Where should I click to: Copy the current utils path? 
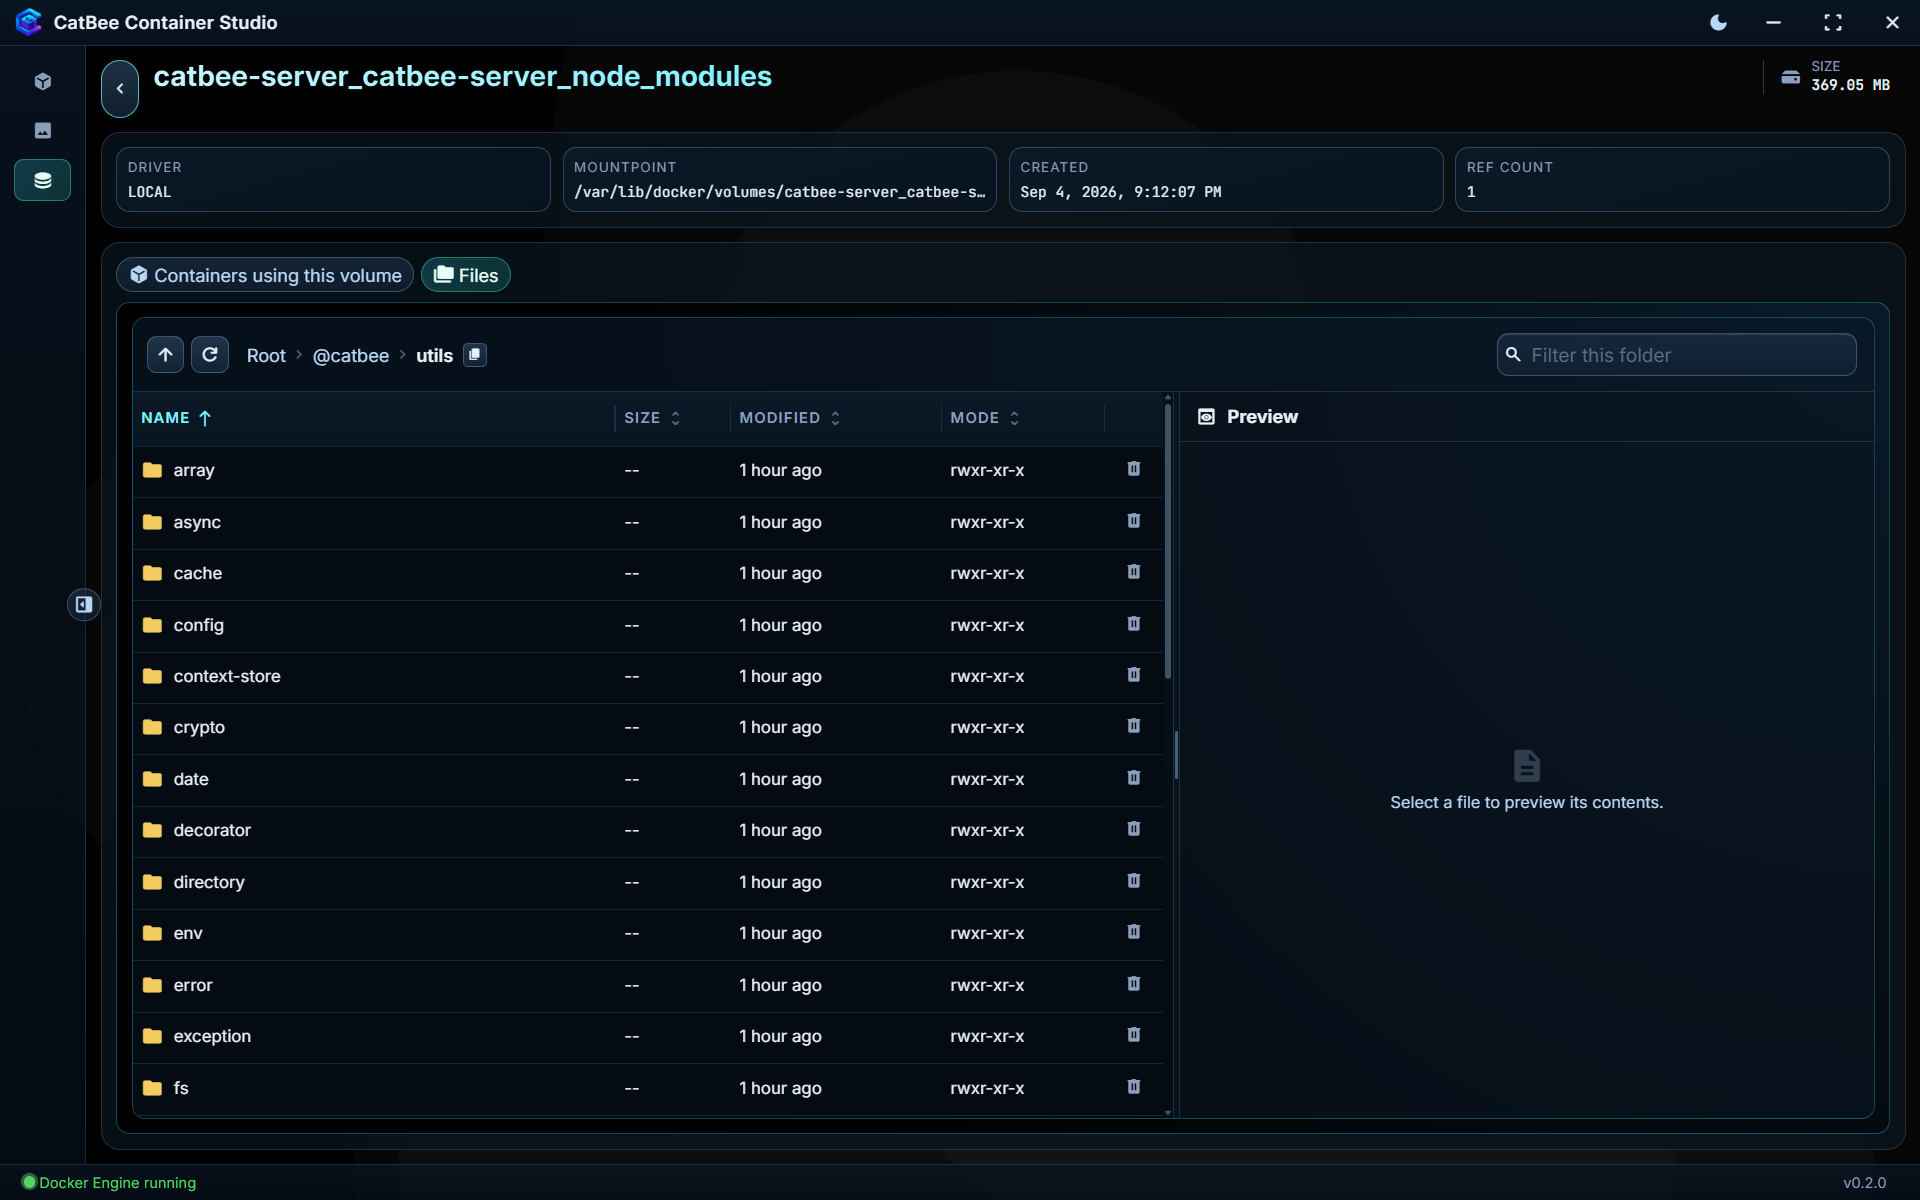tap(475, 355)
